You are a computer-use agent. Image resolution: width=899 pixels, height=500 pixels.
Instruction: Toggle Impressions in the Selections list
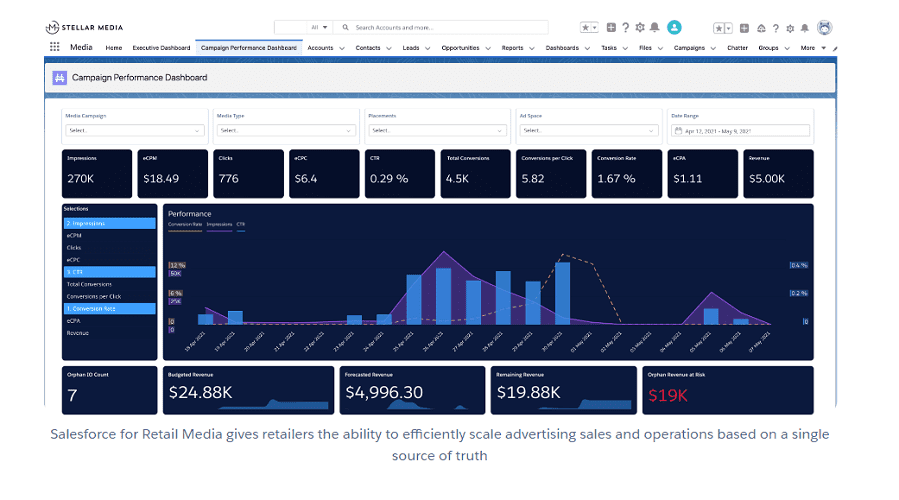(x=110, y=223)
